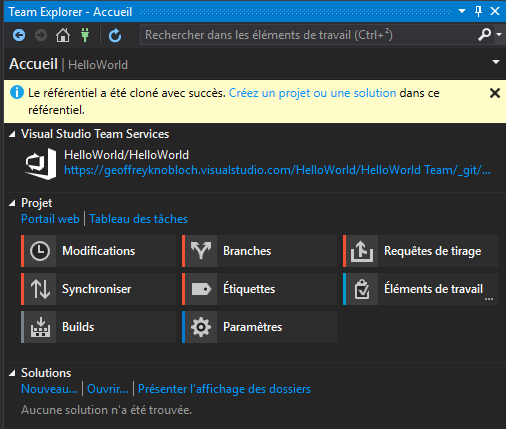Dismiss the cloned repository notification

[x=495, y=93]
